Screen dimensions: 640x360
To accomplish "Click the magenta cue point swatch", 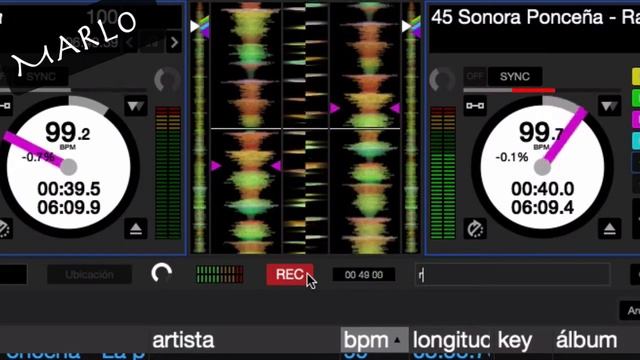I will (x=636, y=119).
